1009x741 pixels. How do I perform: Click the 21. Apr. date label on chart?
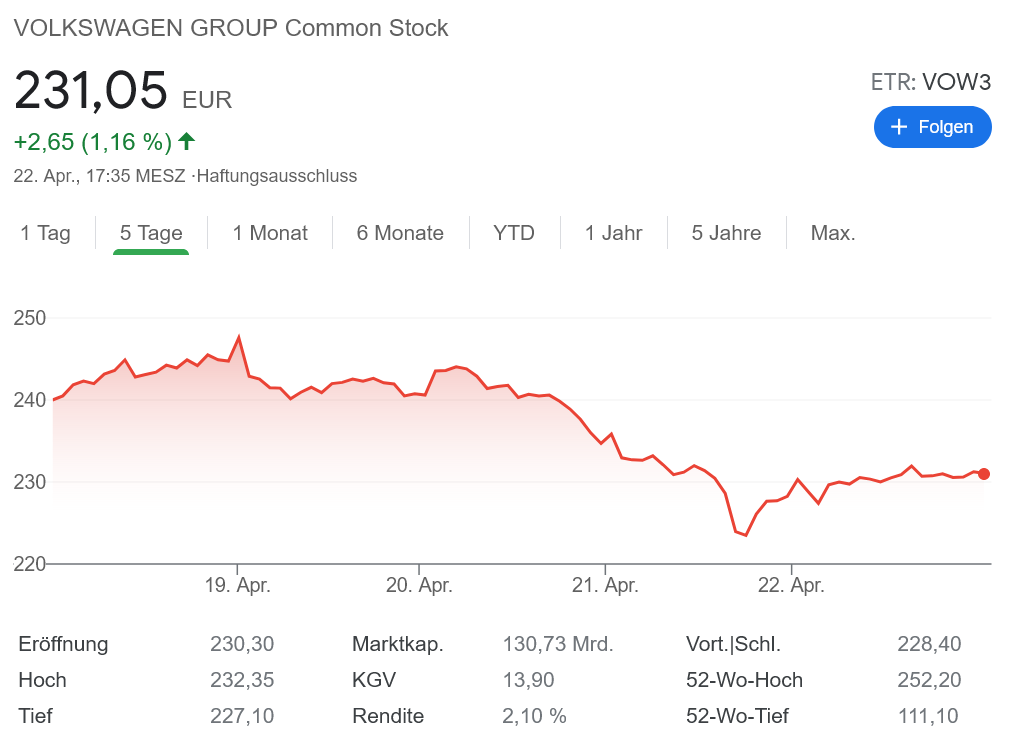[605, 586]
